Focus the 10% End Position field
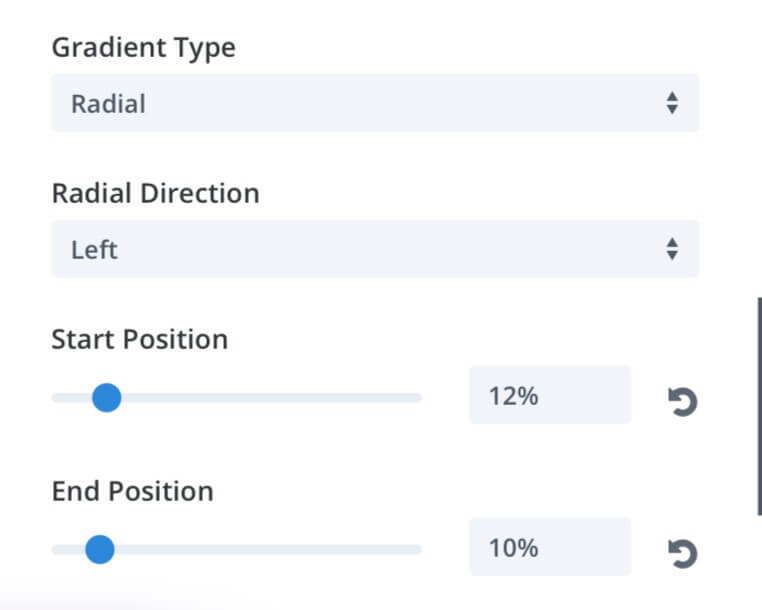 tap(550, 547)
